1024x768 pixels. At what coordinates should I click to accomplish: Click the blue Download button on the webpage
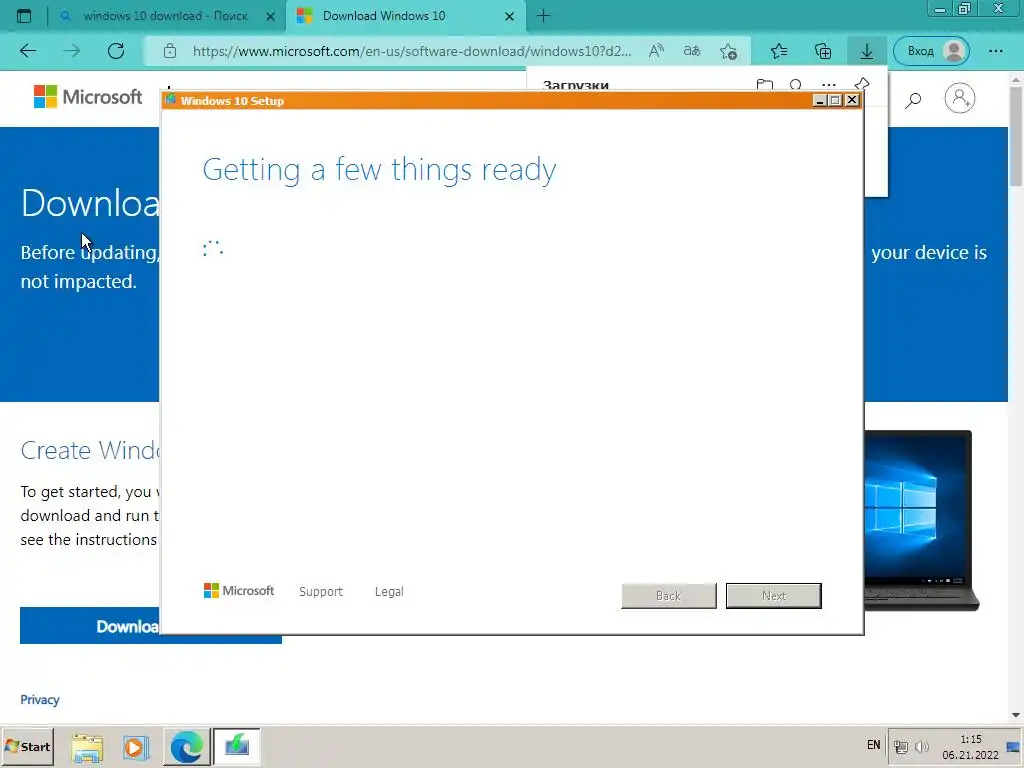click(90, 626)
